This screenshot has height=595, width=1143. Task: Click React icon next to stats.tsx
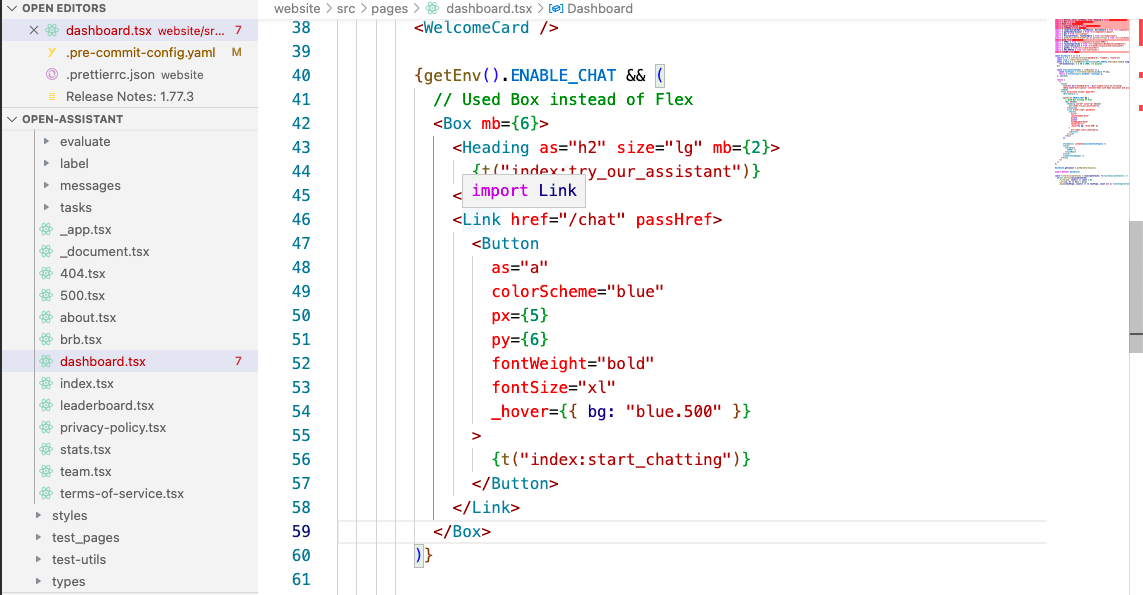click(47, 449)
